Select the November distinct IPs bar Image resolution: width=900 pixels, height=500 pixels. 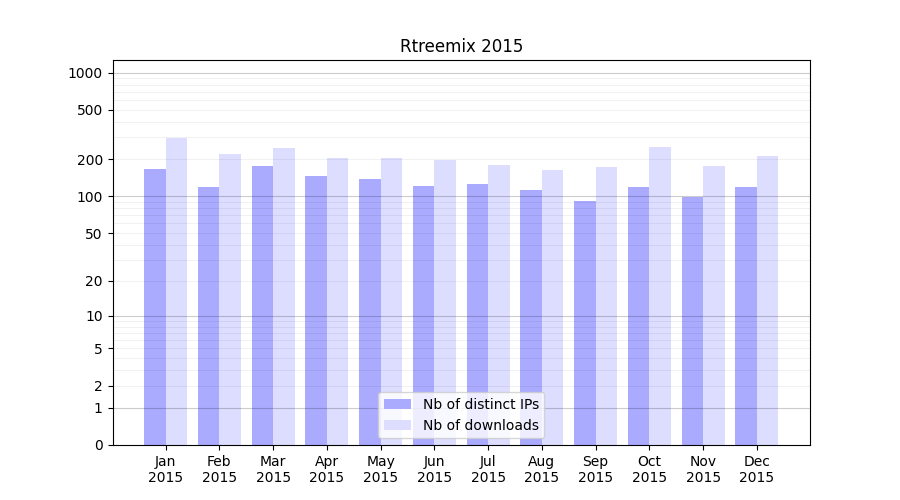click(x=692, y=321)
